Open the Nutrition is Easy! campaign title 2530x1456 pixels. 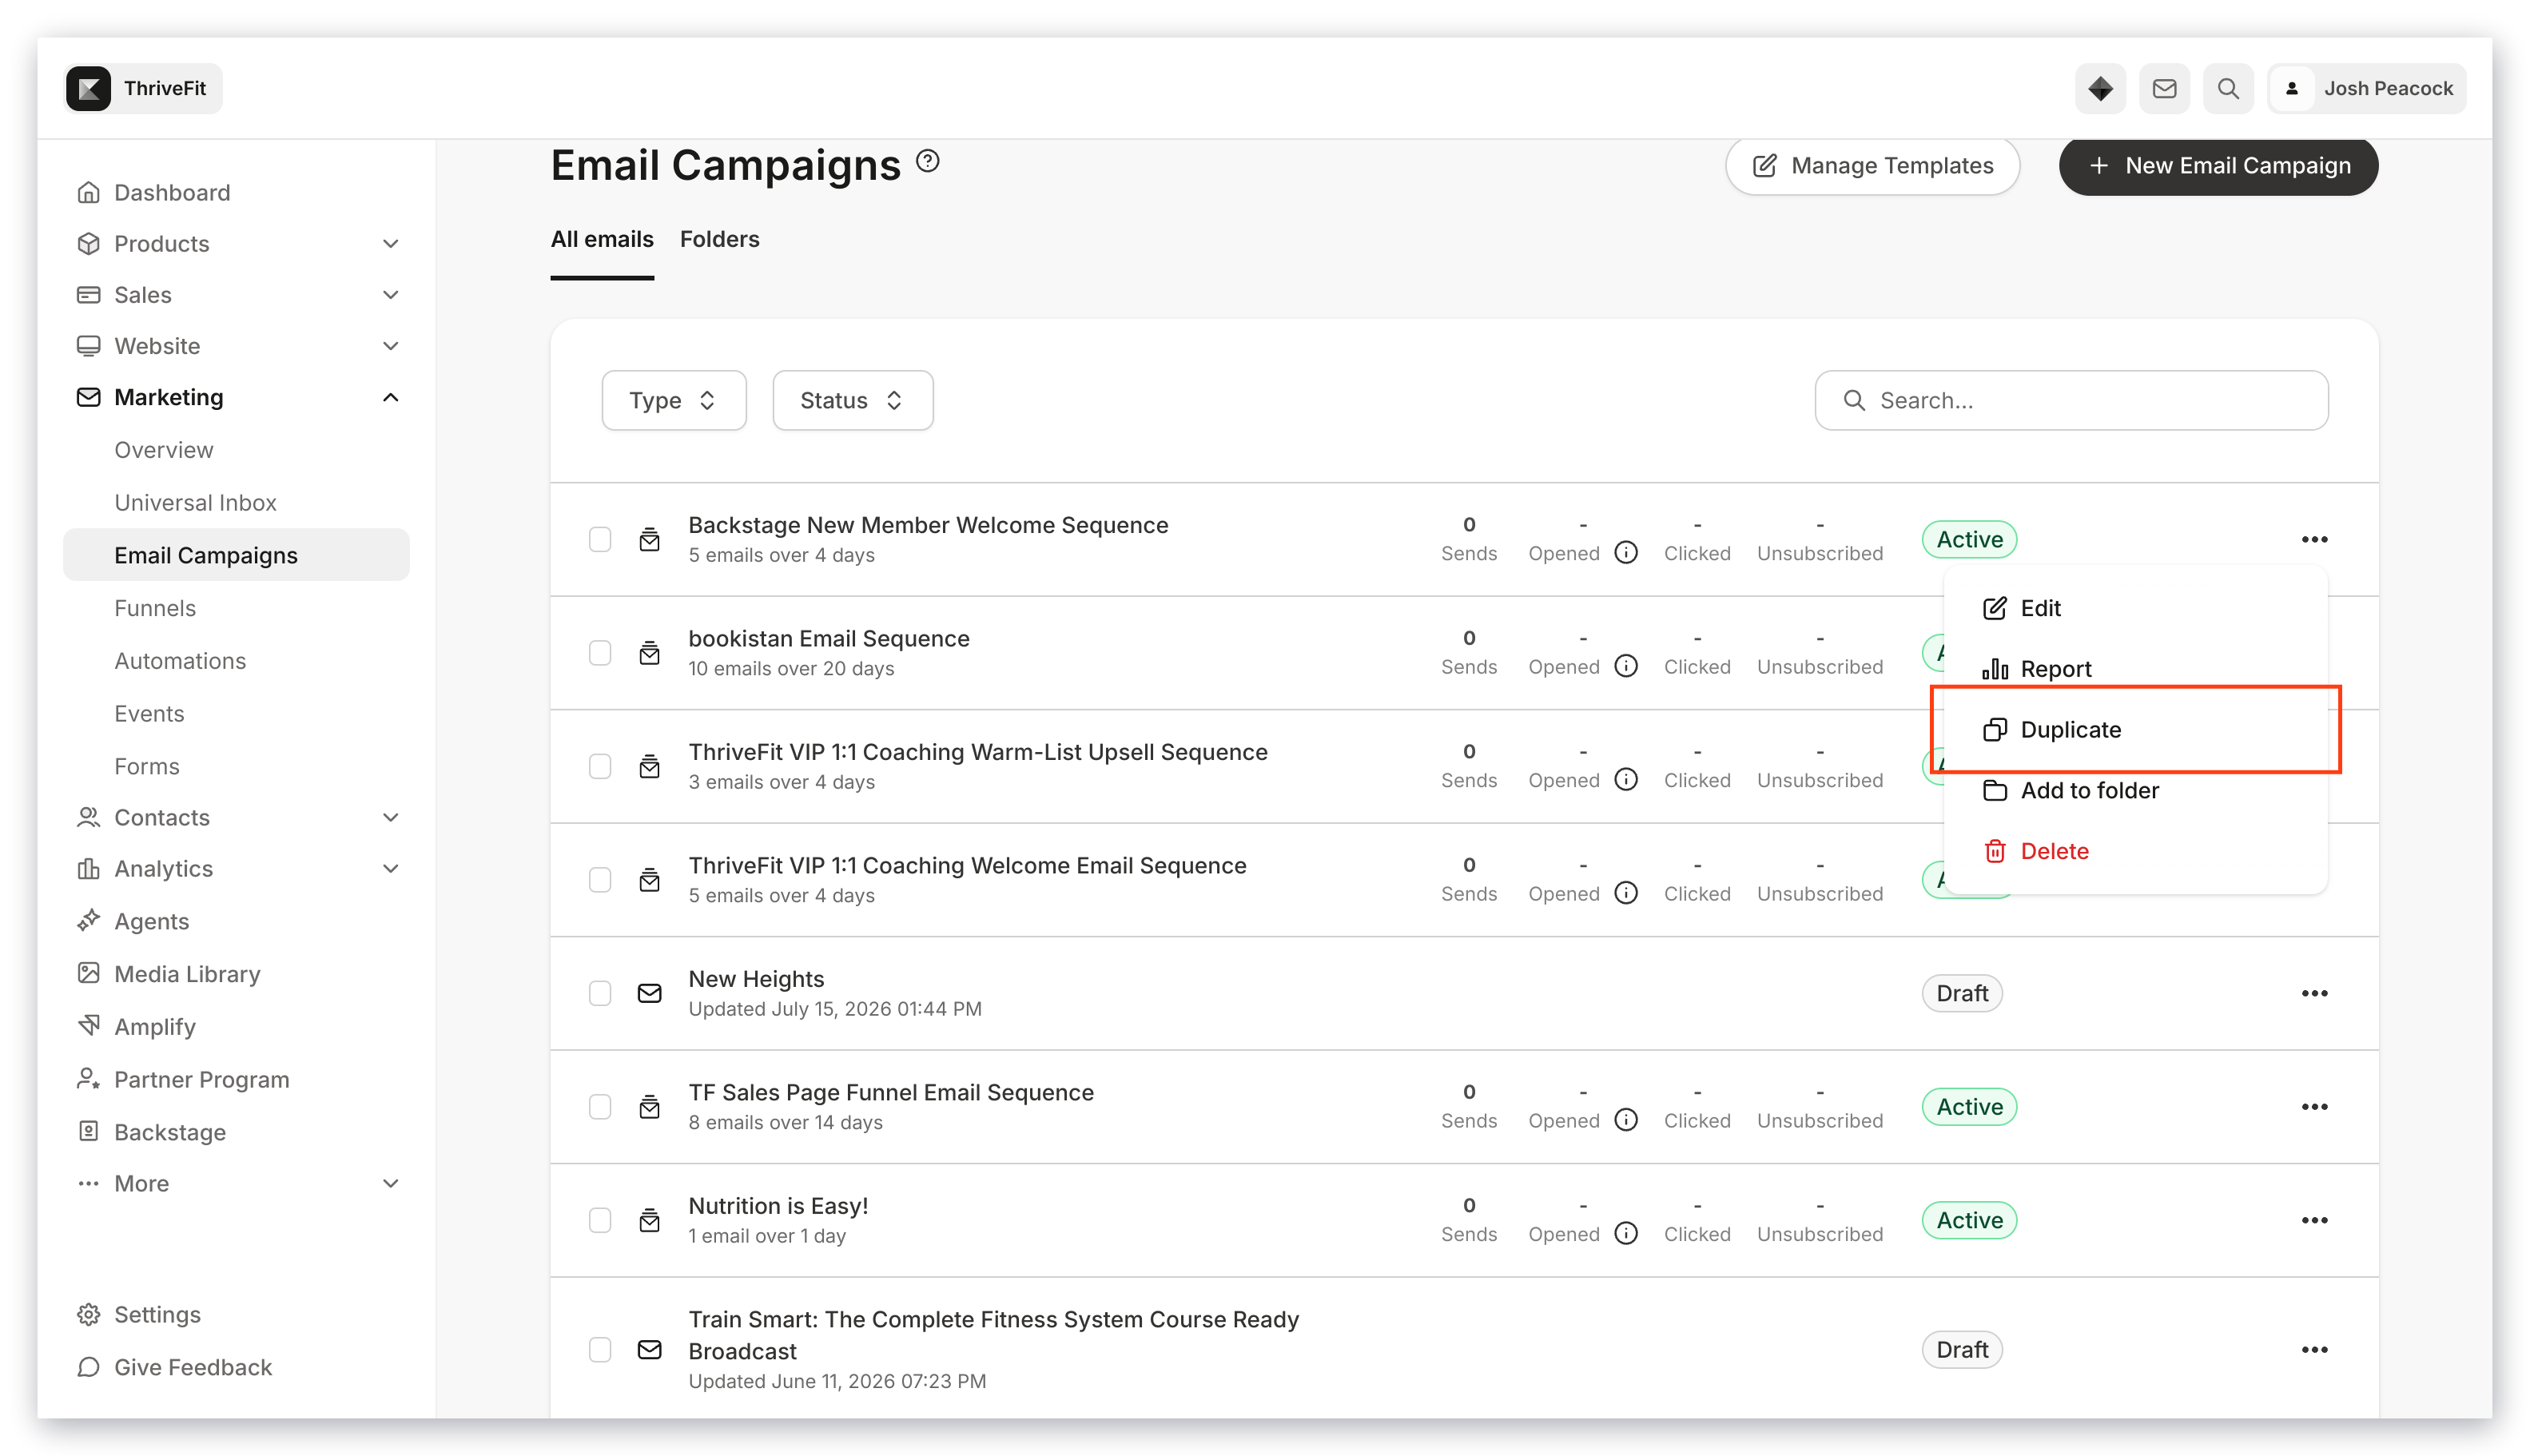(x=777, y=1205)
